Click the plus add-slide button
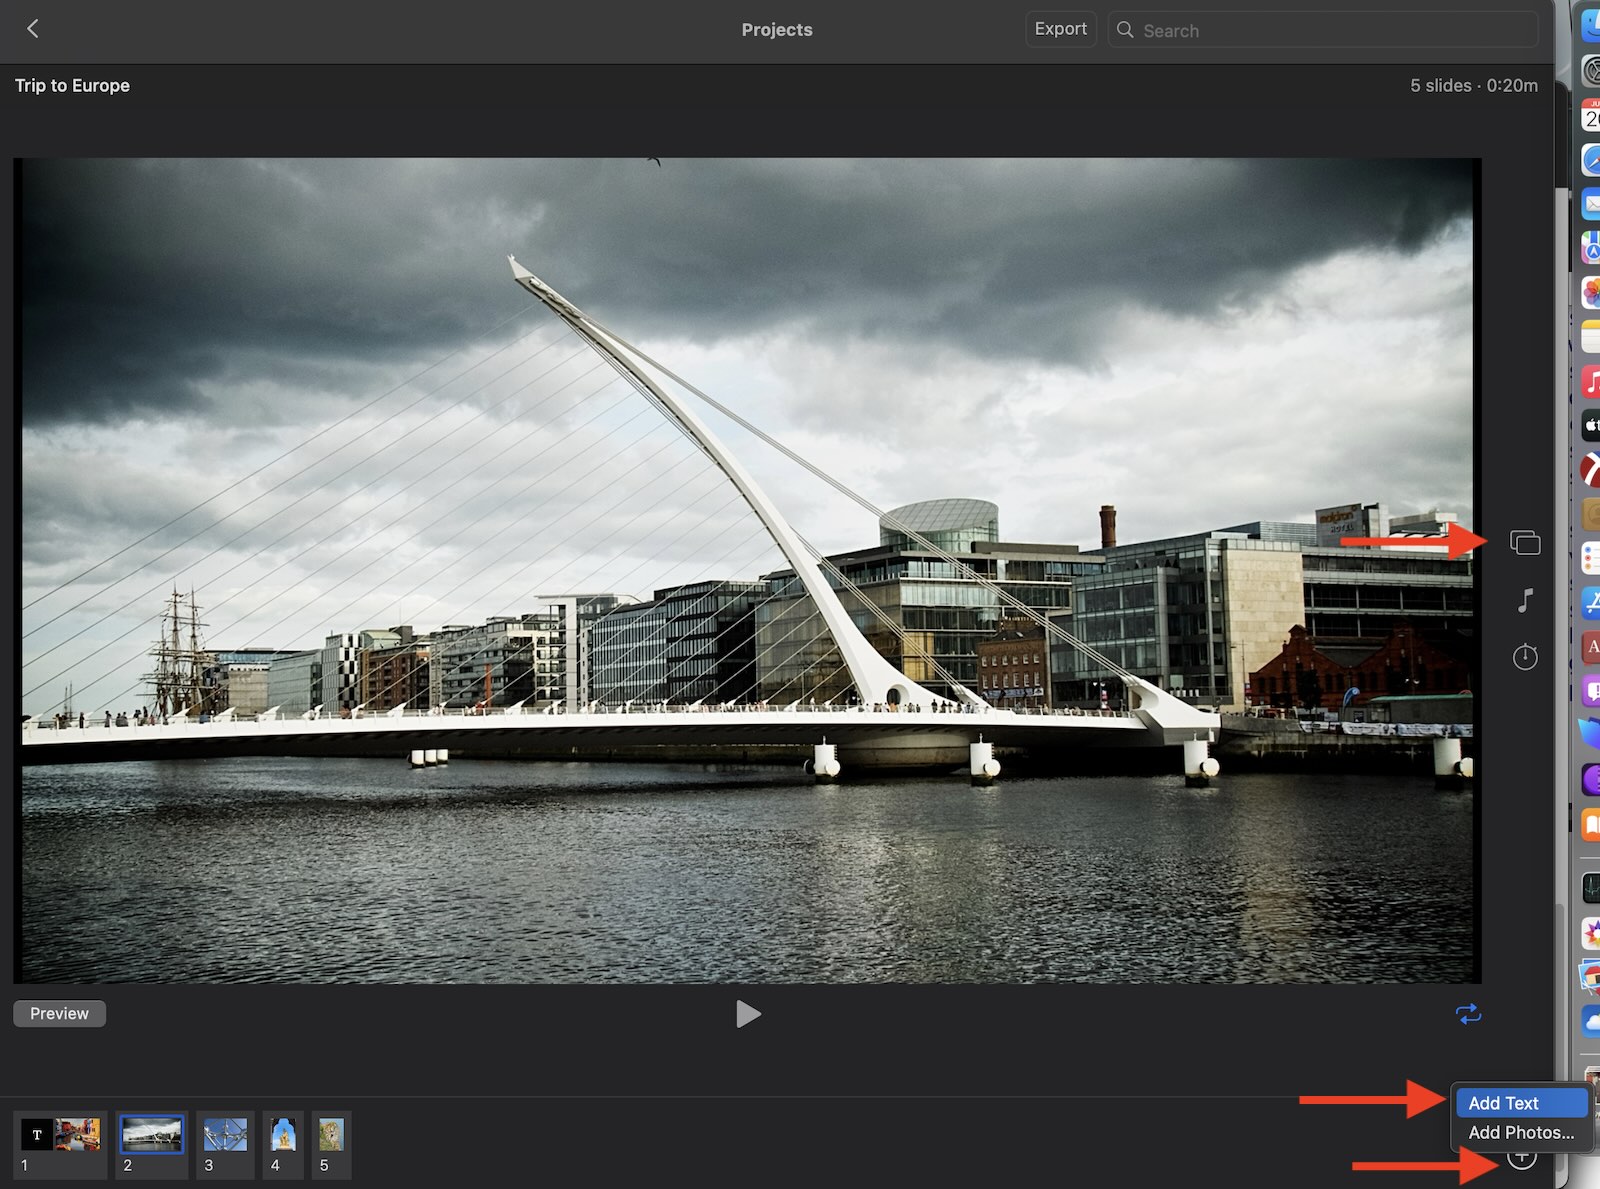 (1522, 1159)
